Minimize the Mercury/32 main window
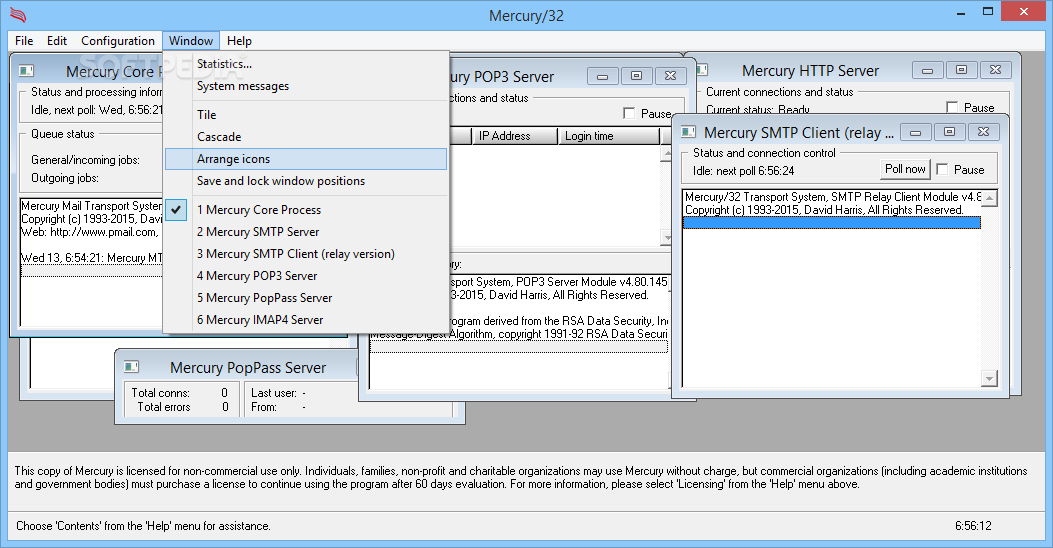 point(962,12)
